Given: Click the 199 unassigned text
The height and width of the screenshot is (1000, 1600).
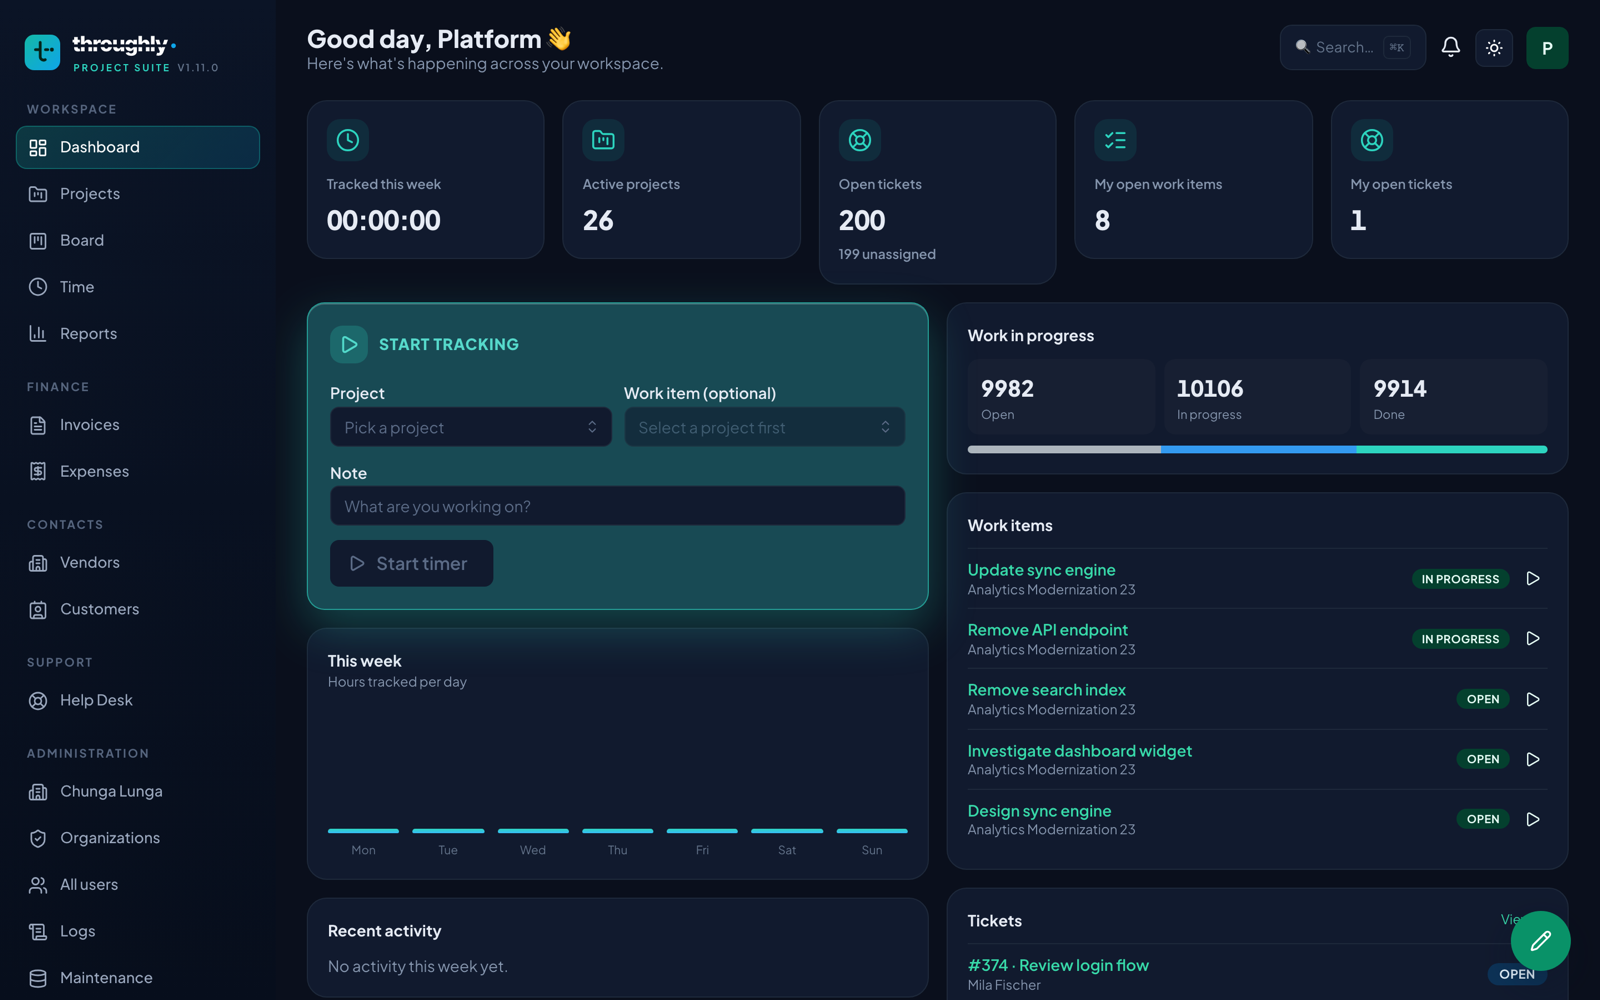Looking at the screenshot, I should click(x=887, y=254).
